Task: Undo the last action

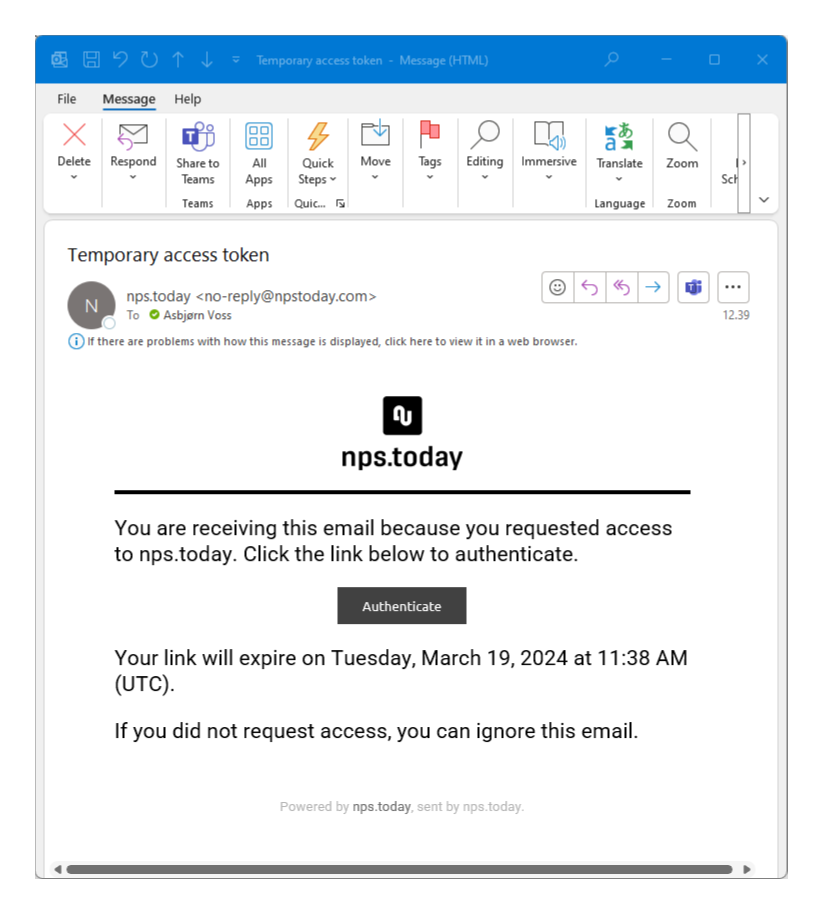Action: (x=119, y=59)
